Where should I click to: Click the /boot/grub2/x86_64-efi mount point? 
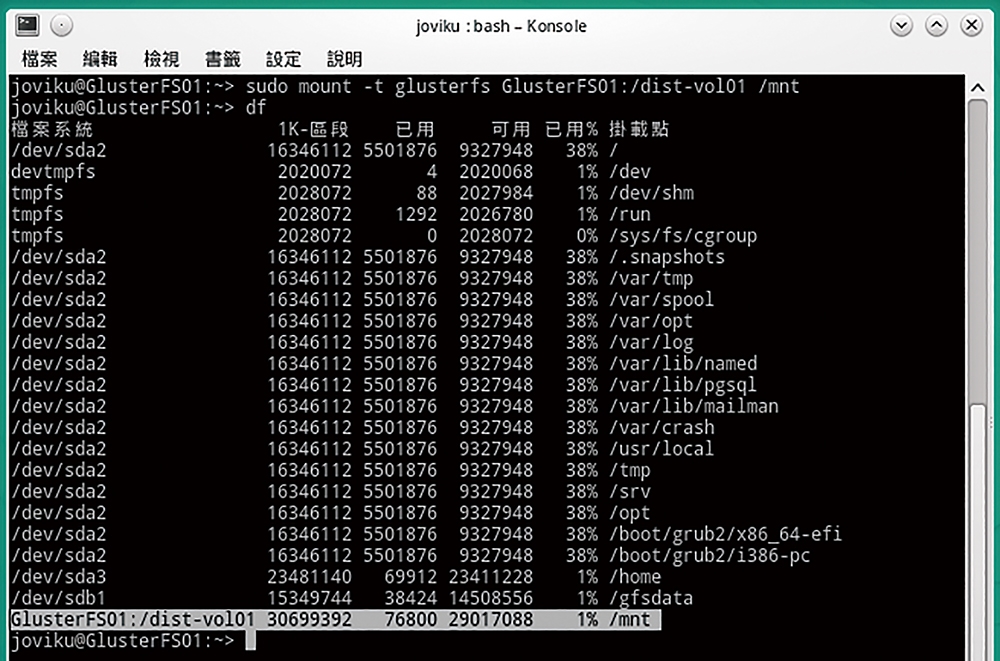tap(725, 534)
